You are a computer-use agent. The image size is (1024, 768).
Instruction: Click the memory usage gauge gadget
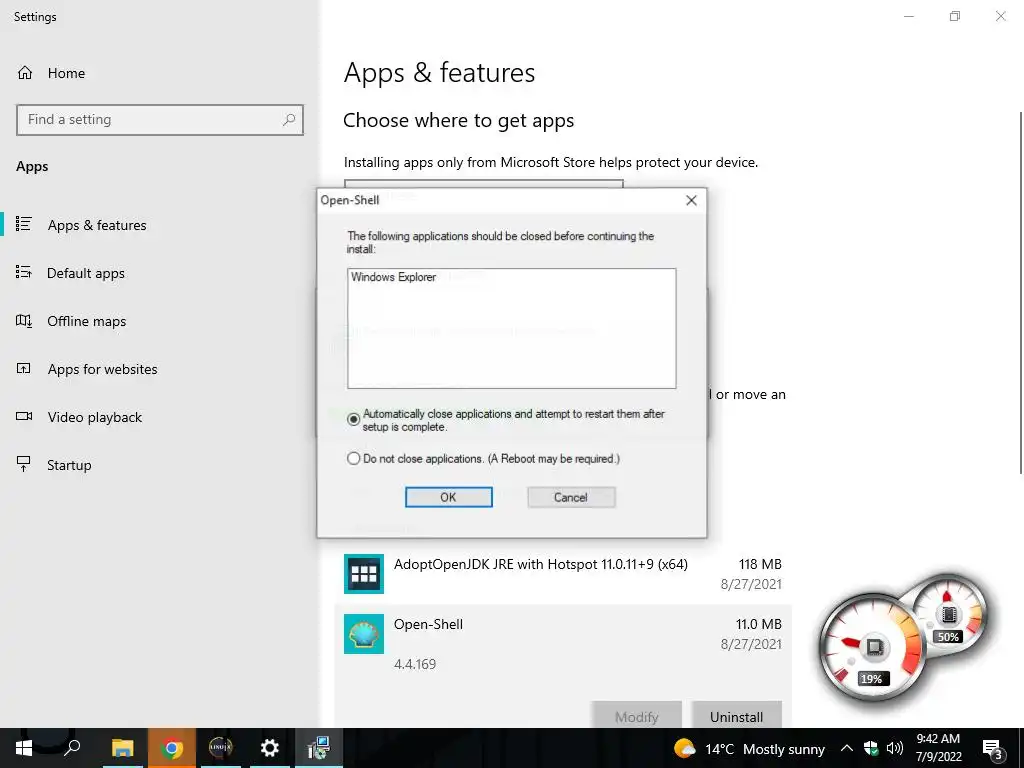point(949,616)
